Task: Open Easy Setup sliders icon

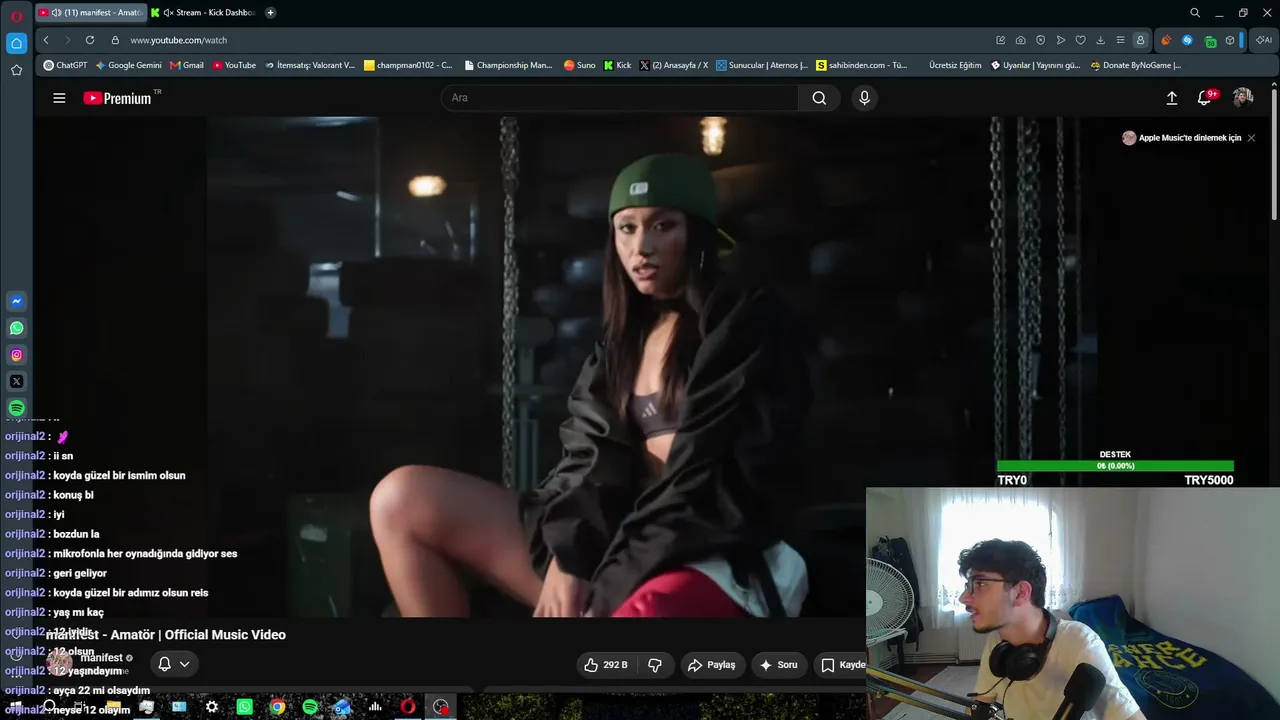Action: (x=1120, y=40)
